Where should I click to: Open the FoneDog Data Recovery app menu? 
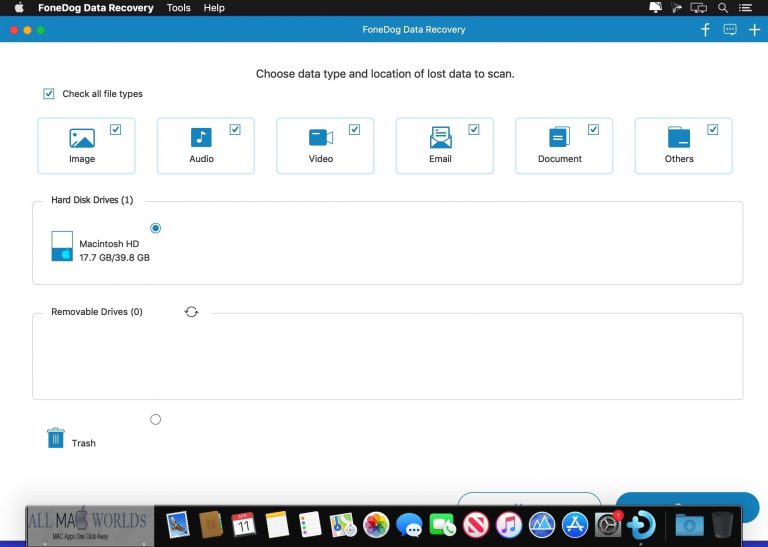pyautogui.click(x=96, y=8)
